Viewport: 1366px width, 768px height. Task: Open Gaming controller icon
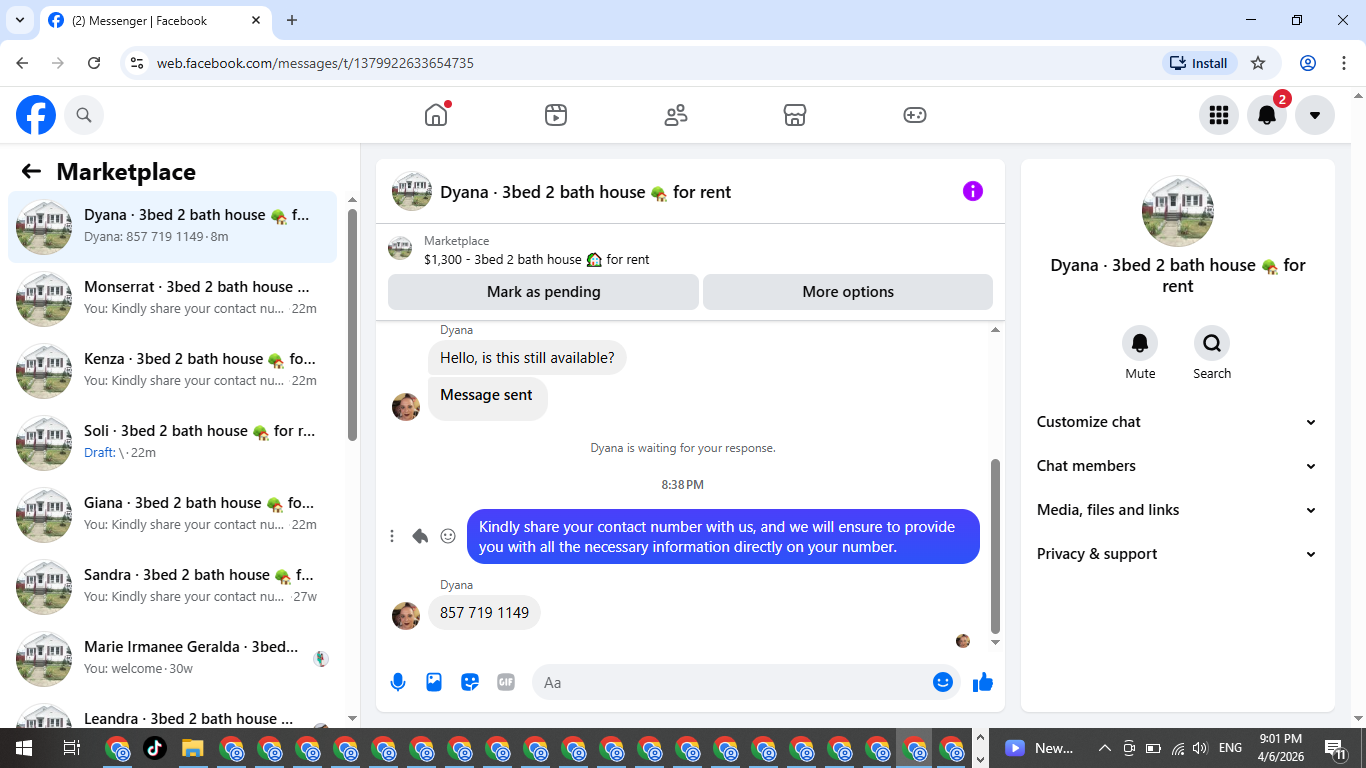coord(915,115)
